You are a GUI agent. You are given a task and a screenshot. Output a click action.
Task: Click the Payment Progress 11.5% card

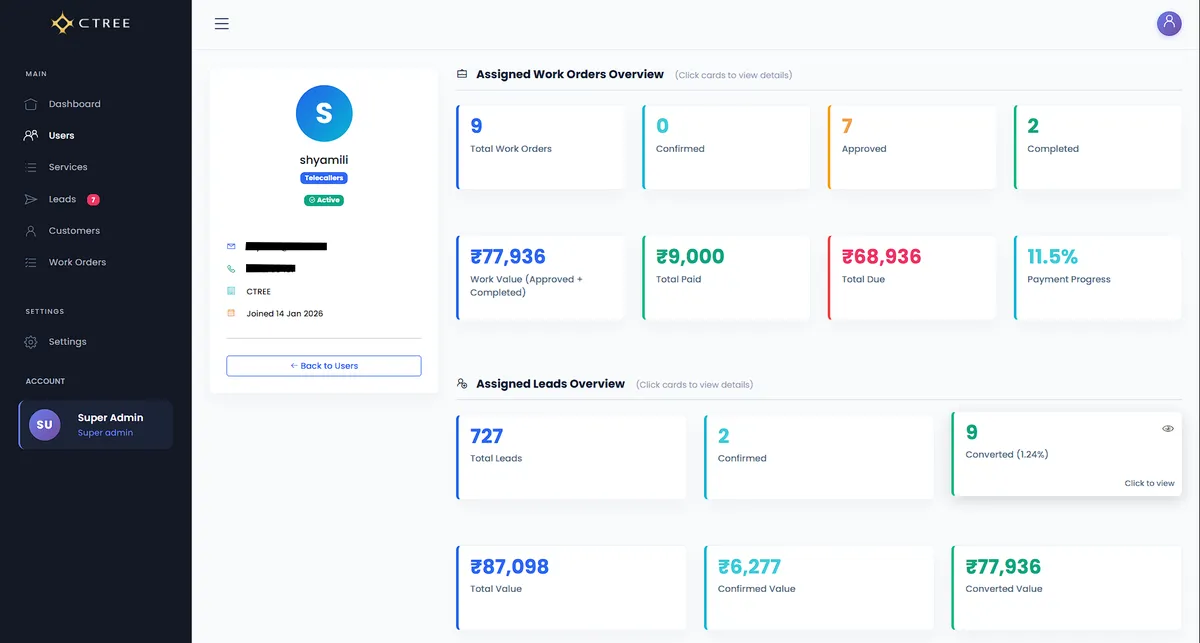[x=1097, y=278]
